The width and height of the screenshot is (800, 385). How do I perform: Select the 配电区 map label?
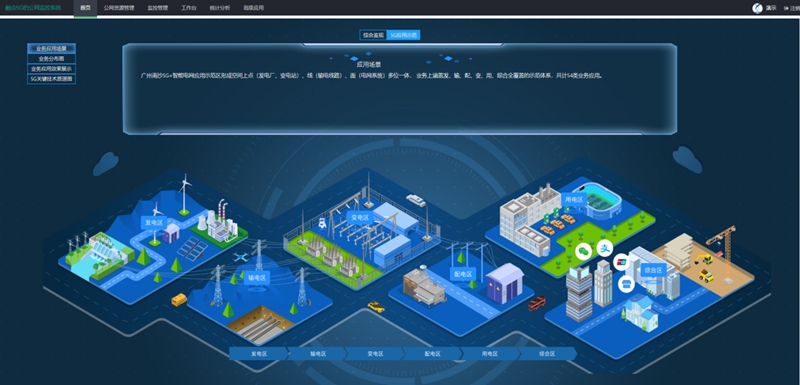click(463, 274)
